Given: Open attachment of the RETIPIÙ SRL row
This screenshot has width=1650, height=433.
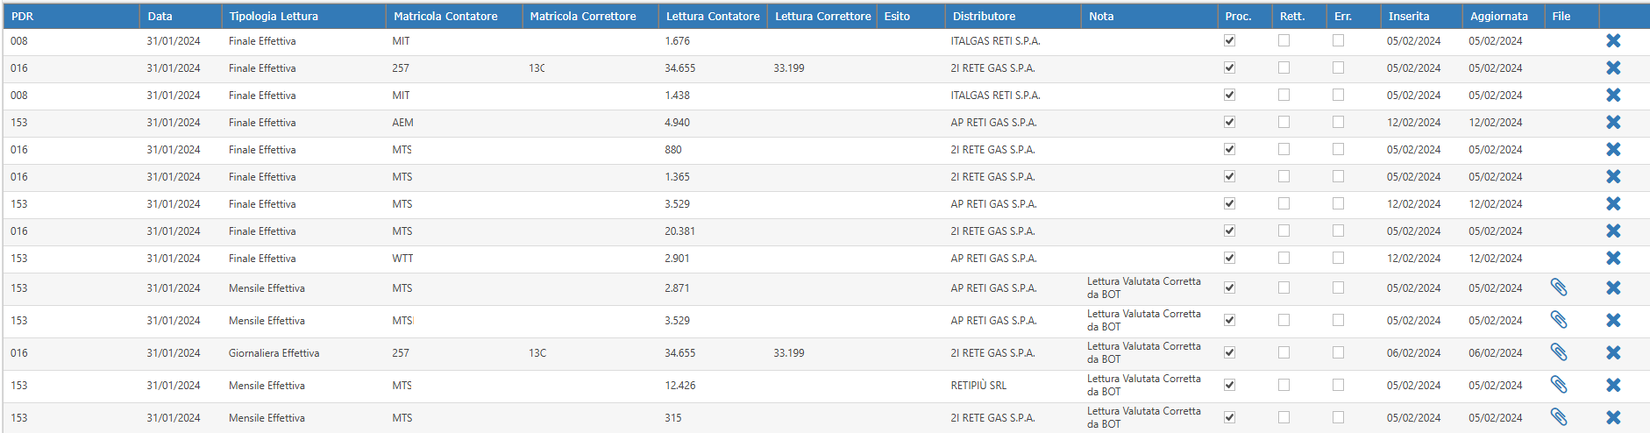Looking at the screenshot, I should (1559, 385).
